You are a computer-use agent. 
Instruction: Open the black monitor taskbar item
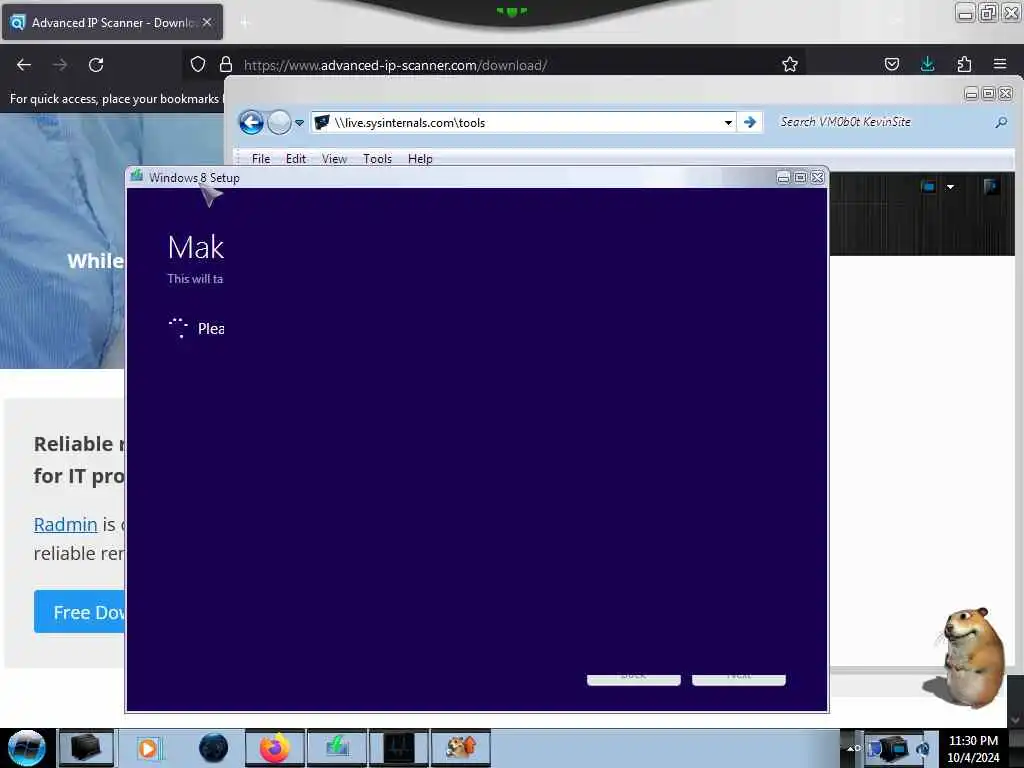tap(399, 748)
